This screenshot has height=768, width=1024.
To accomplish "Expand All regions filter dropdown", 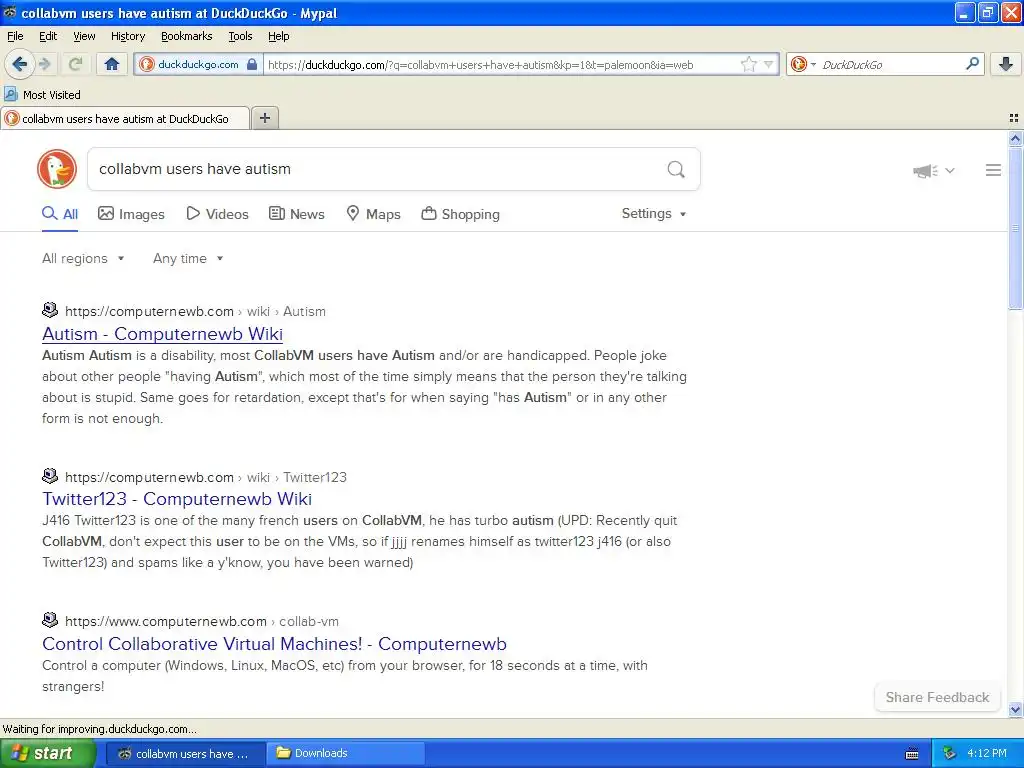I will [83, 259].
